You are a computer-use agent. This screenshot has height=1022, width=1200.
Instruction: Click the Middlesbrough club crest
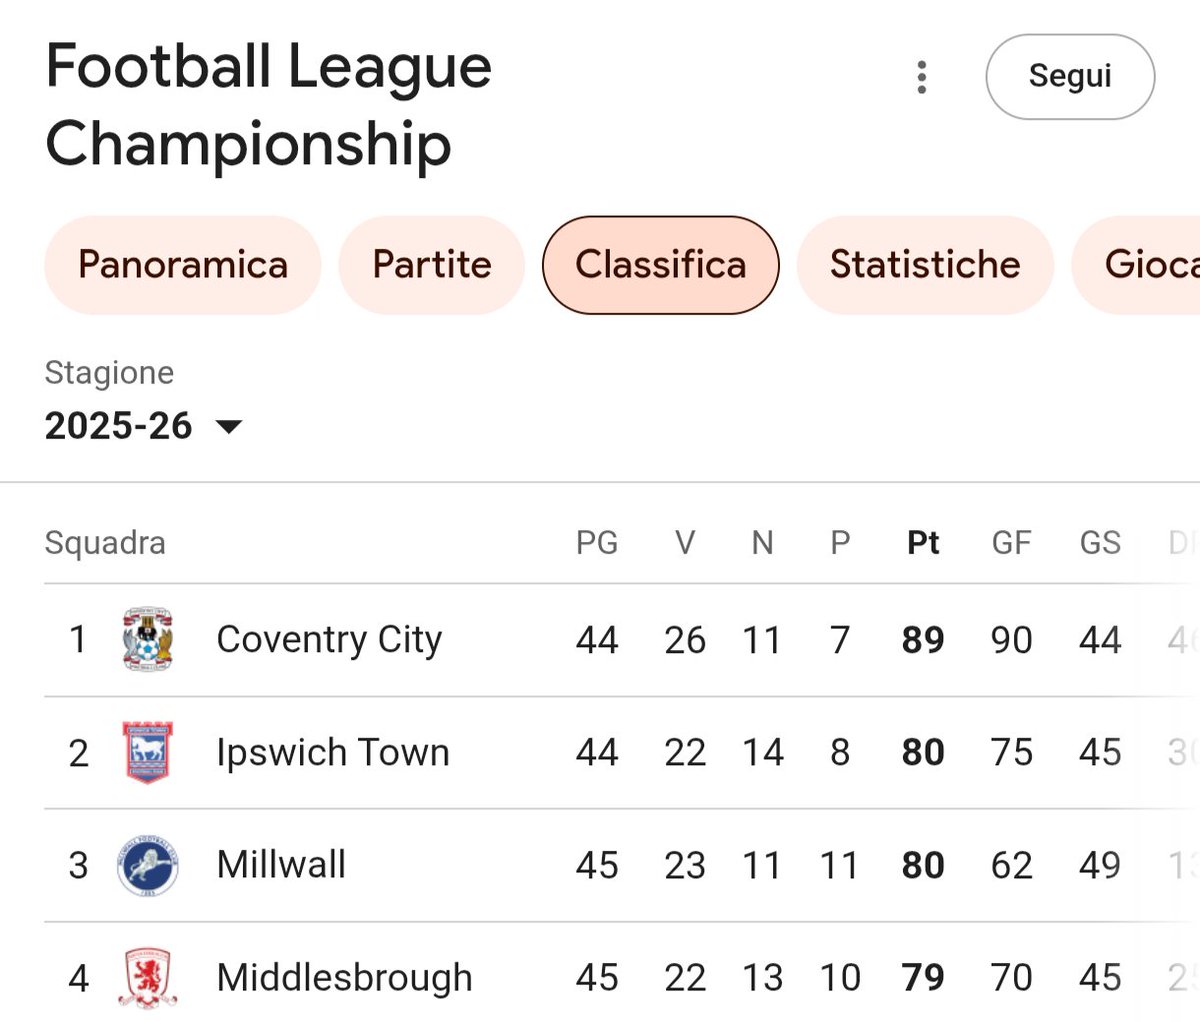[148, 978]
